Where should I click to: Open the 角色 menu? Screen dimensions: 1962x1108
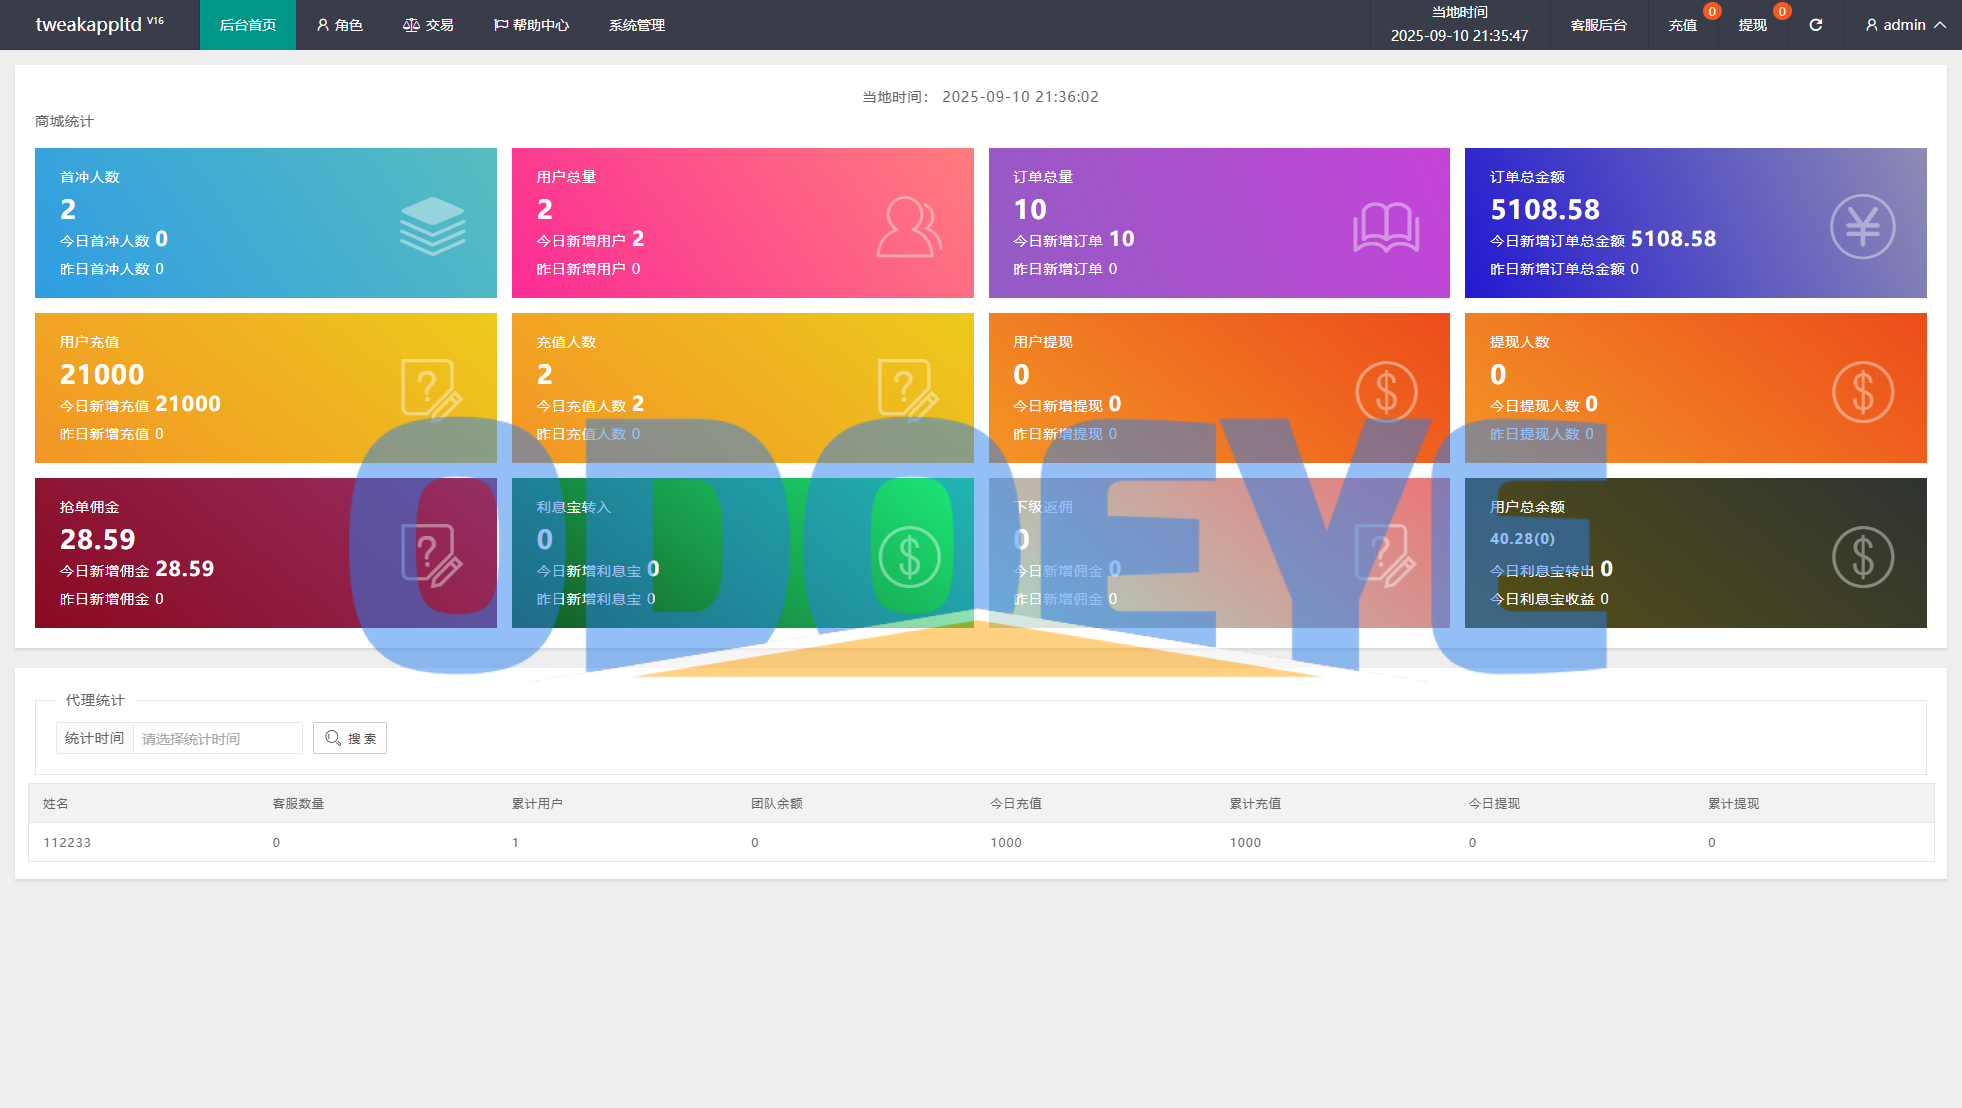coord(340,25)
